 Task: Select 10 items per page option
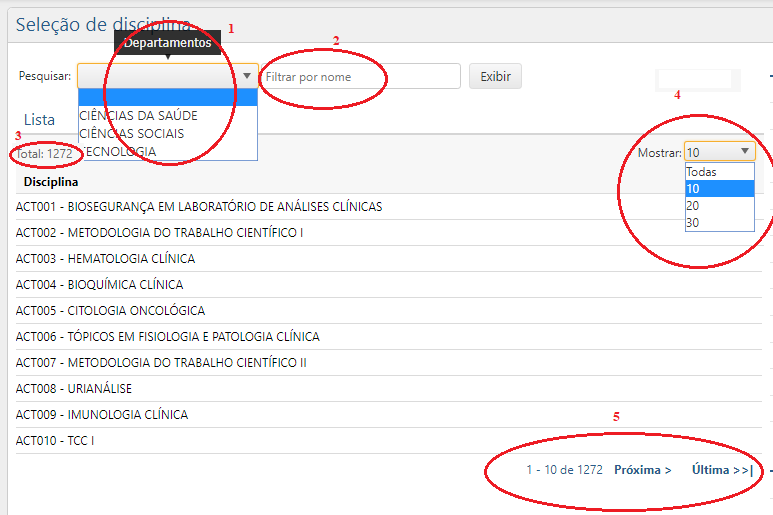point(718,189)
